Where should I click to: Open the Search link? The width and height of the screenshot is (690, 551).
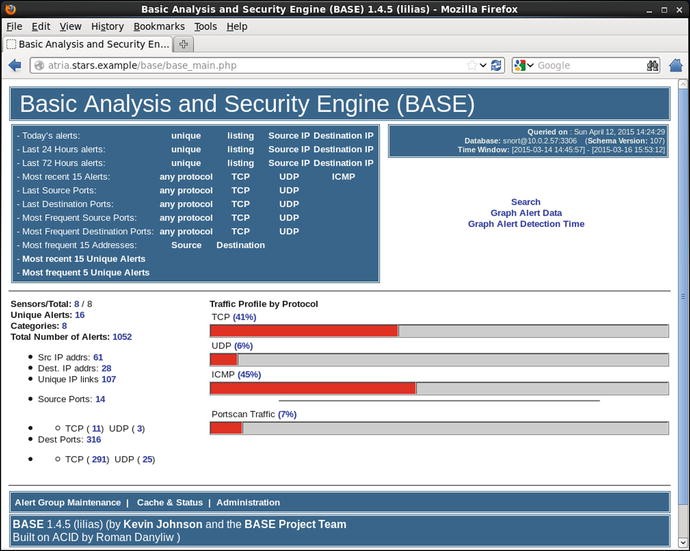(x=525, y=202)
